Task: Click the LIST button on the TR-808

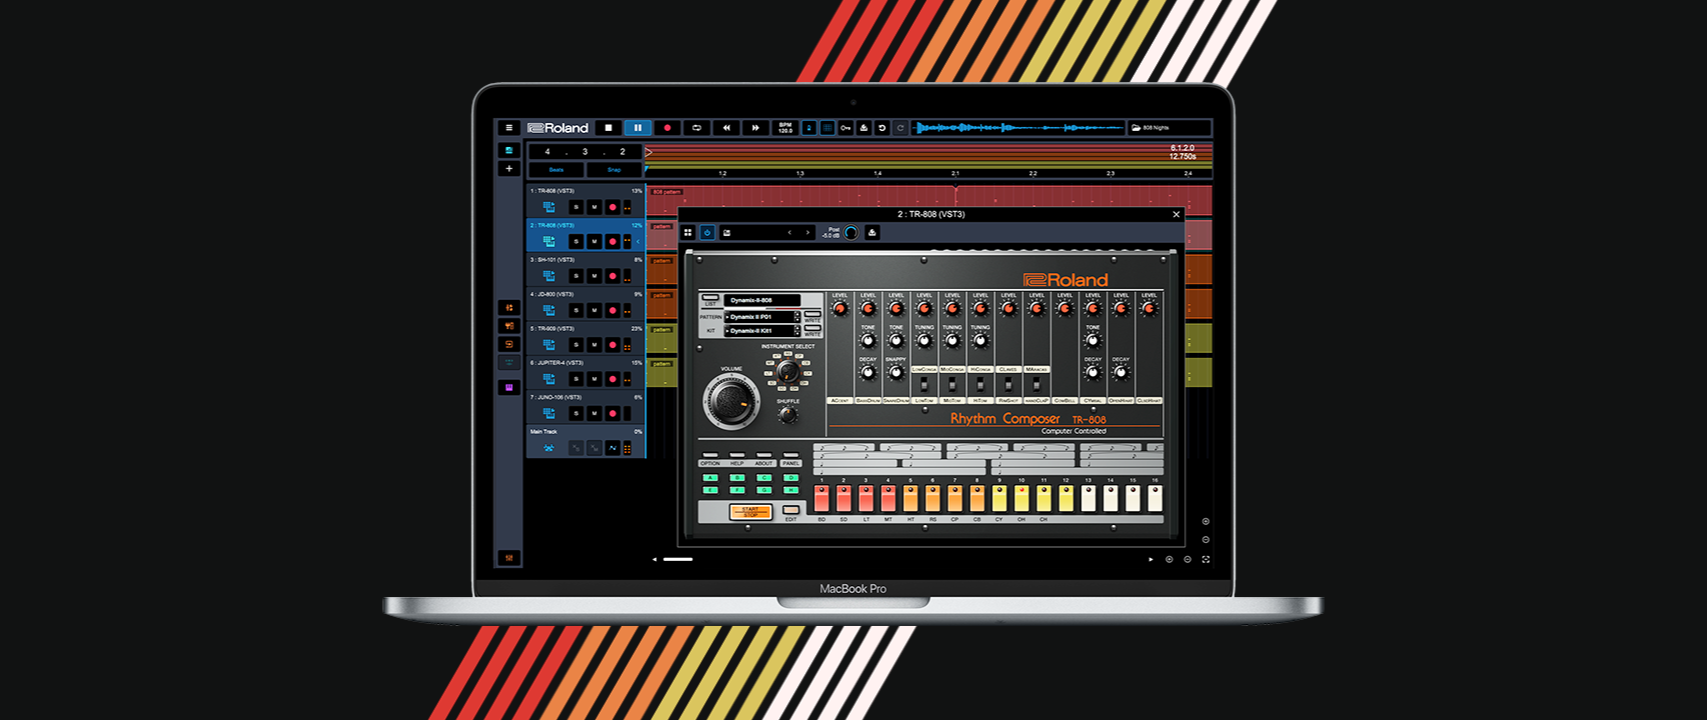Action: click(x=710, y=299)
